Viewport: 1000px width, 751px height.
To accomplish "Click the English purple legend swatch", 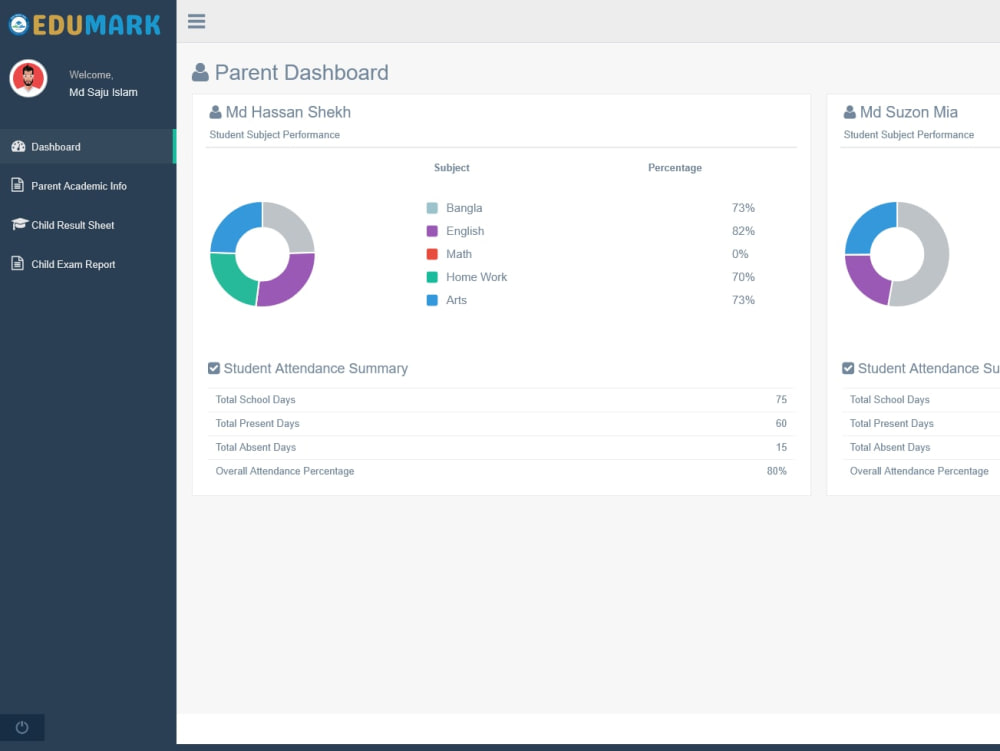I will point(432,231).
